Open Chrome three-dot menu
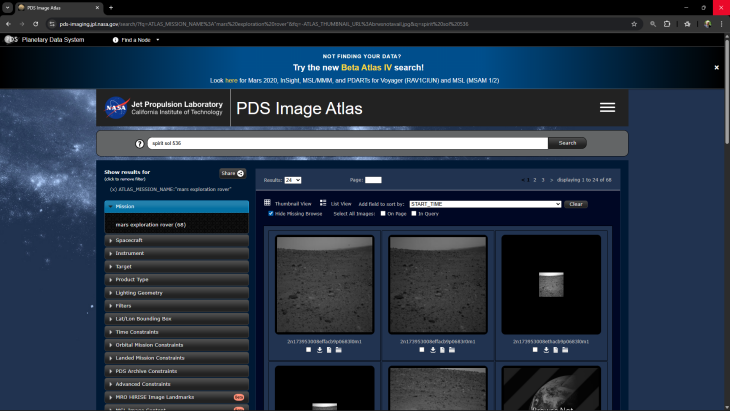Screen dimensions: 730x411 [x=721, y=24]
